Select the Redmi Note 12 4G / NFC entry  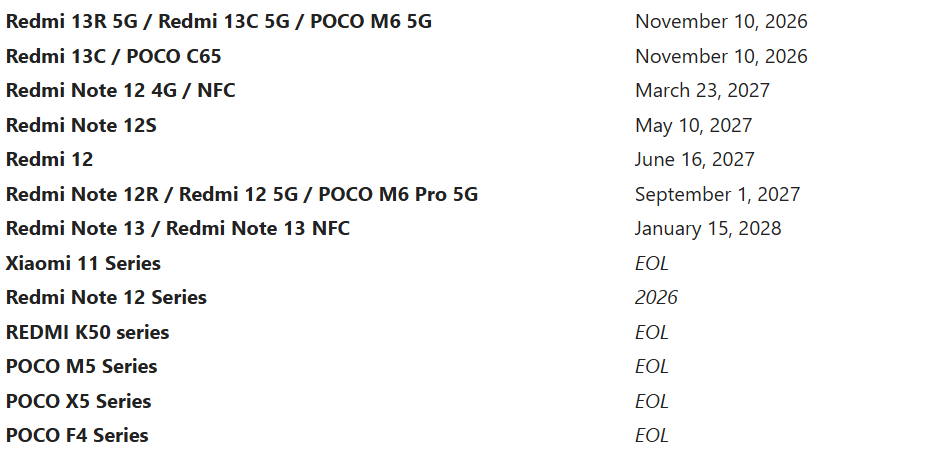pos(120,91)
